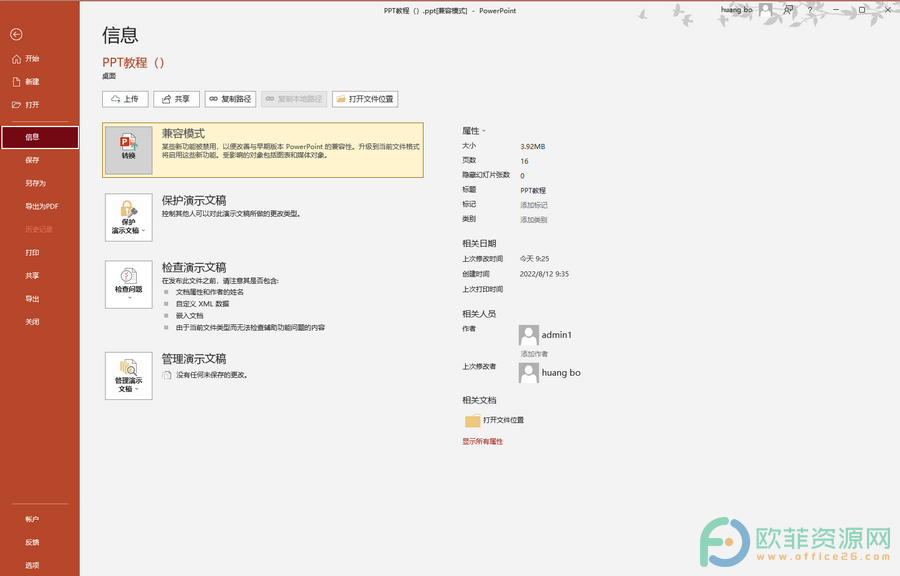Open file location under 相关文档

494,421
